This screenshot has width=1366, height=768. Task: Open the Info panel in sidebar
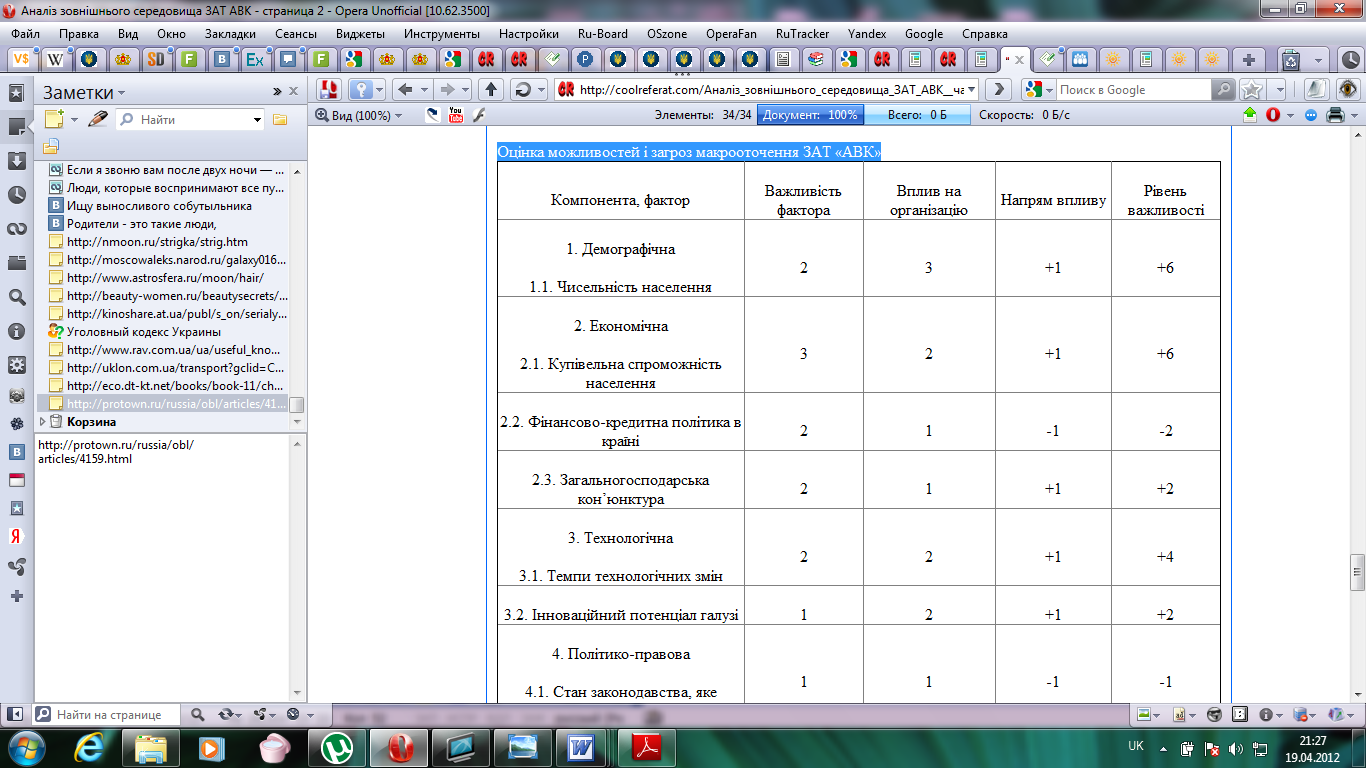17,331
